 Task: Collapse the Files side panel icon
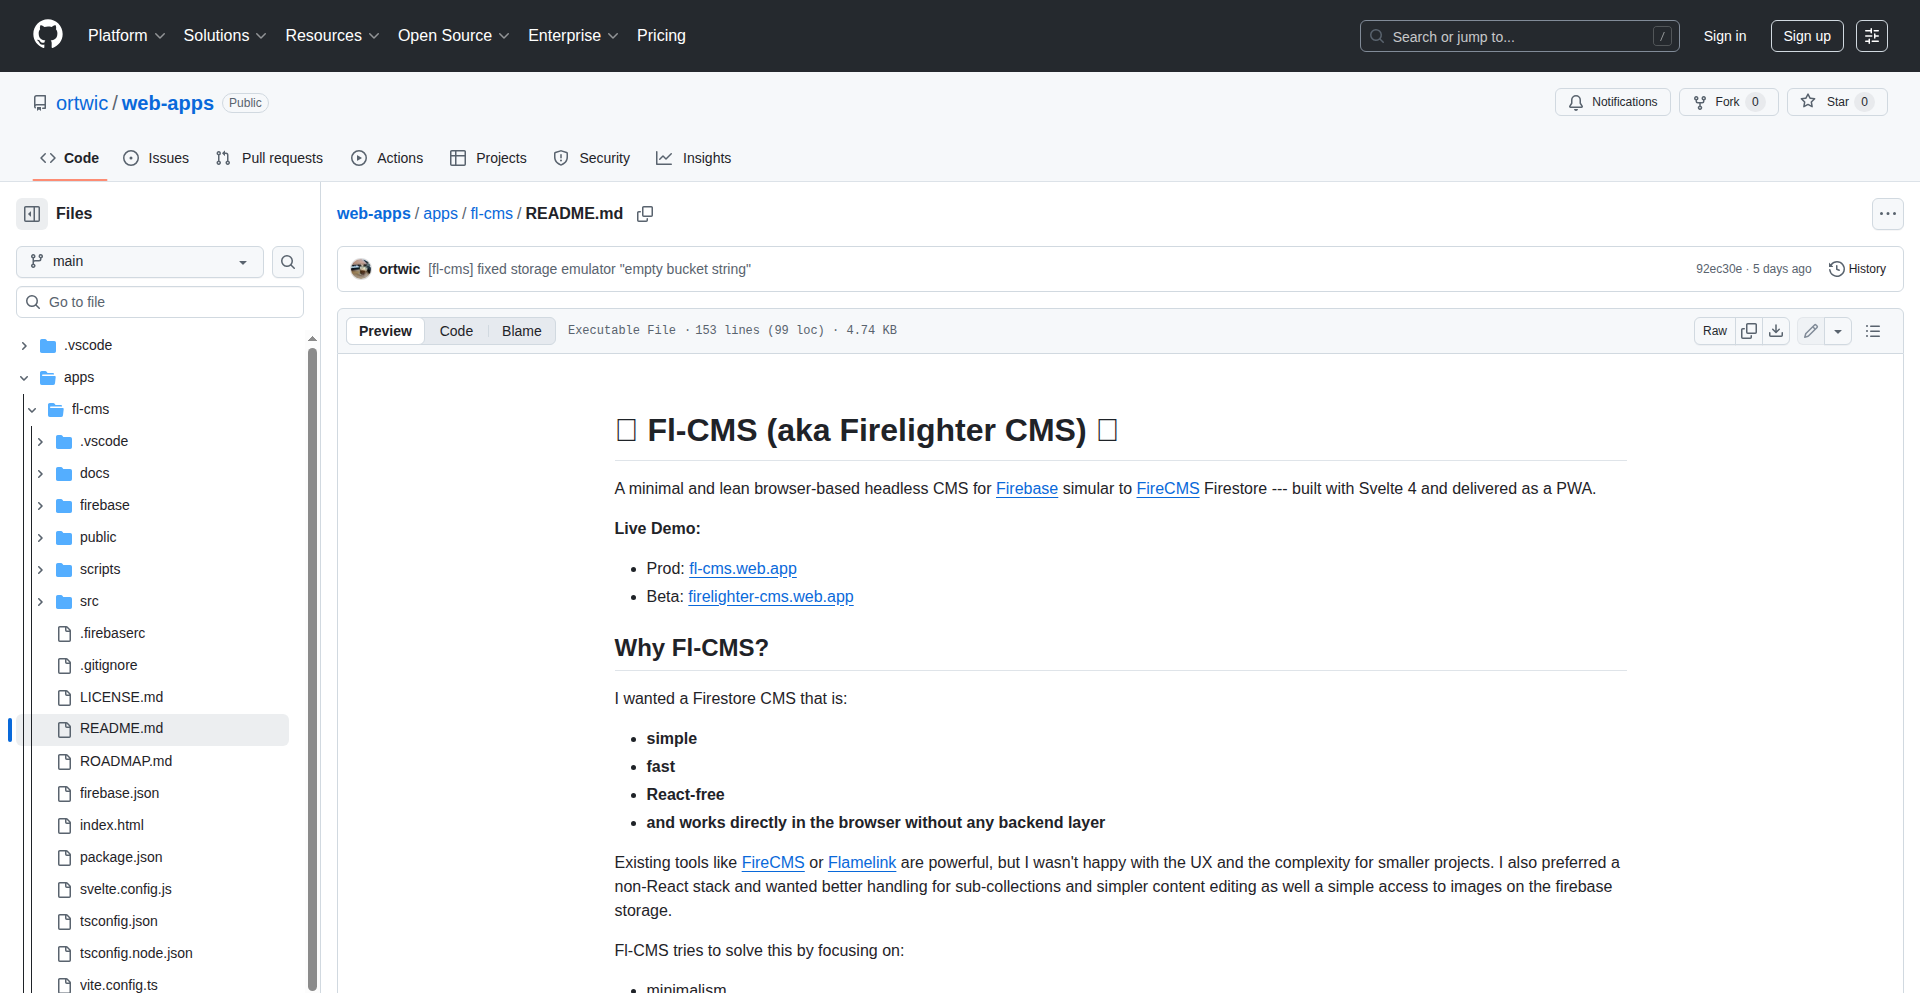pos(31,213)
